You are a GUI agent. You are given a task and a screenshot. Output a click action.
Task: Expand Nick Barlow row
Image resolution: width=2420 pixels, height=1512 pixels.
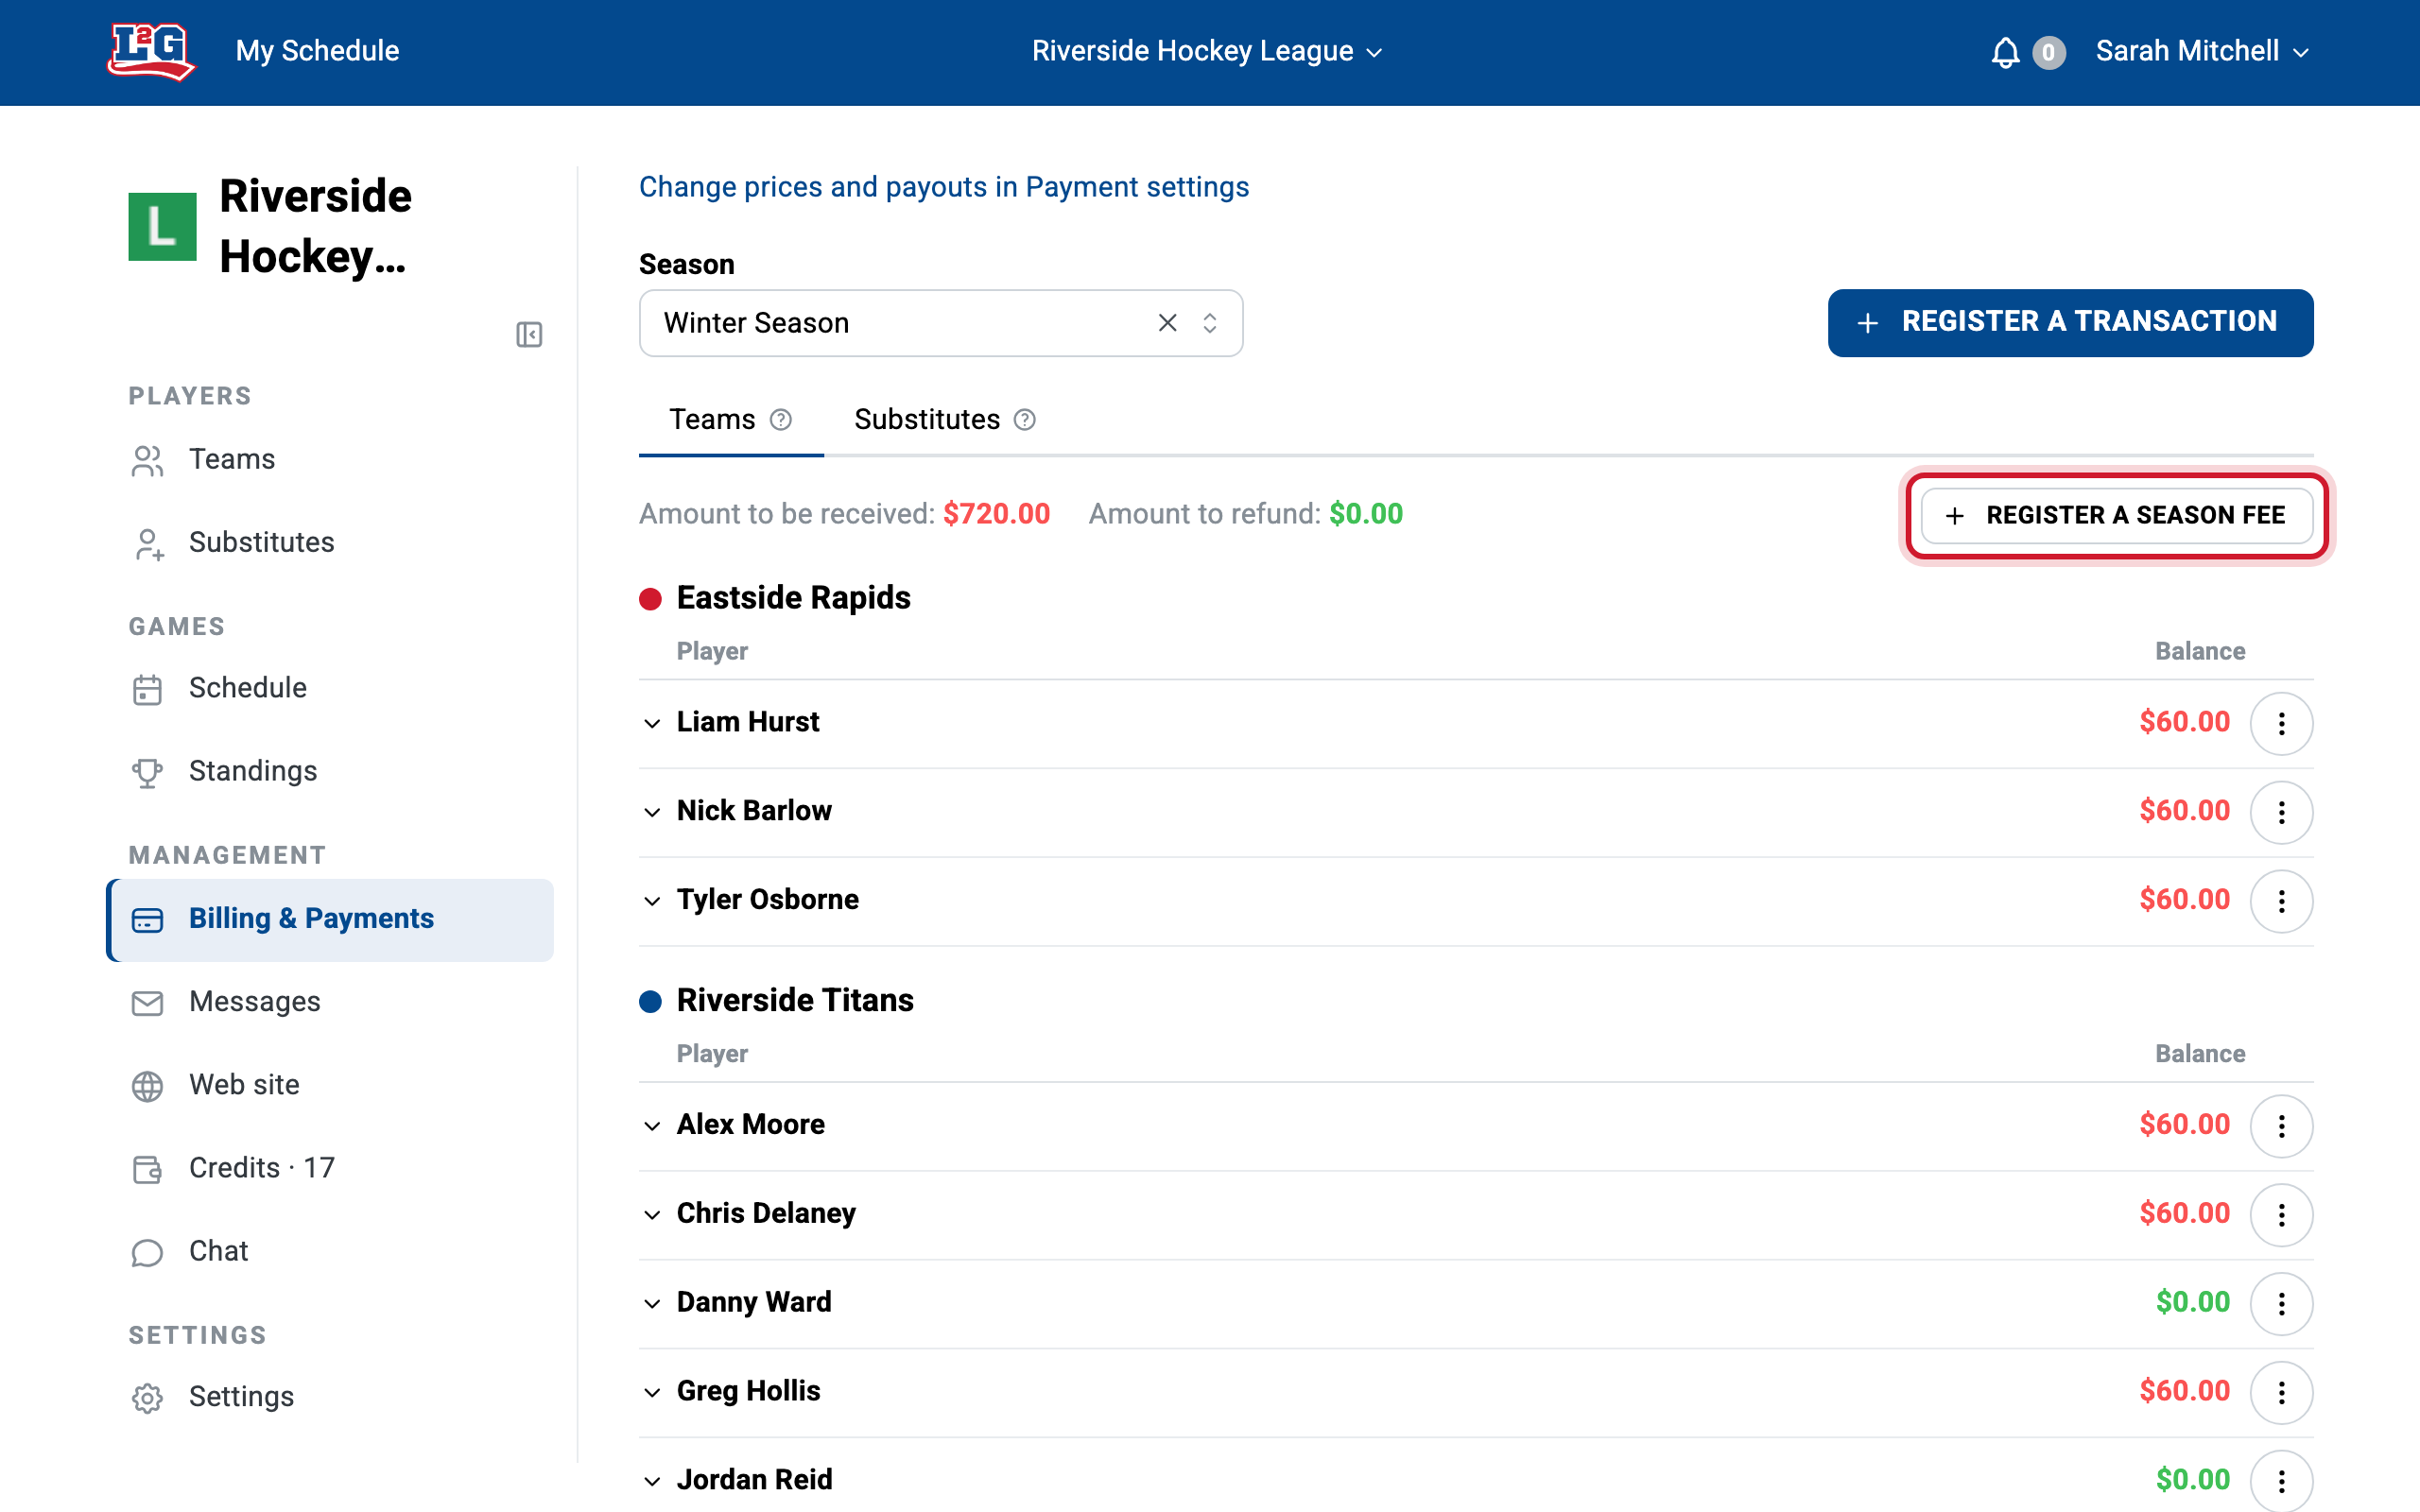[652, 812]
